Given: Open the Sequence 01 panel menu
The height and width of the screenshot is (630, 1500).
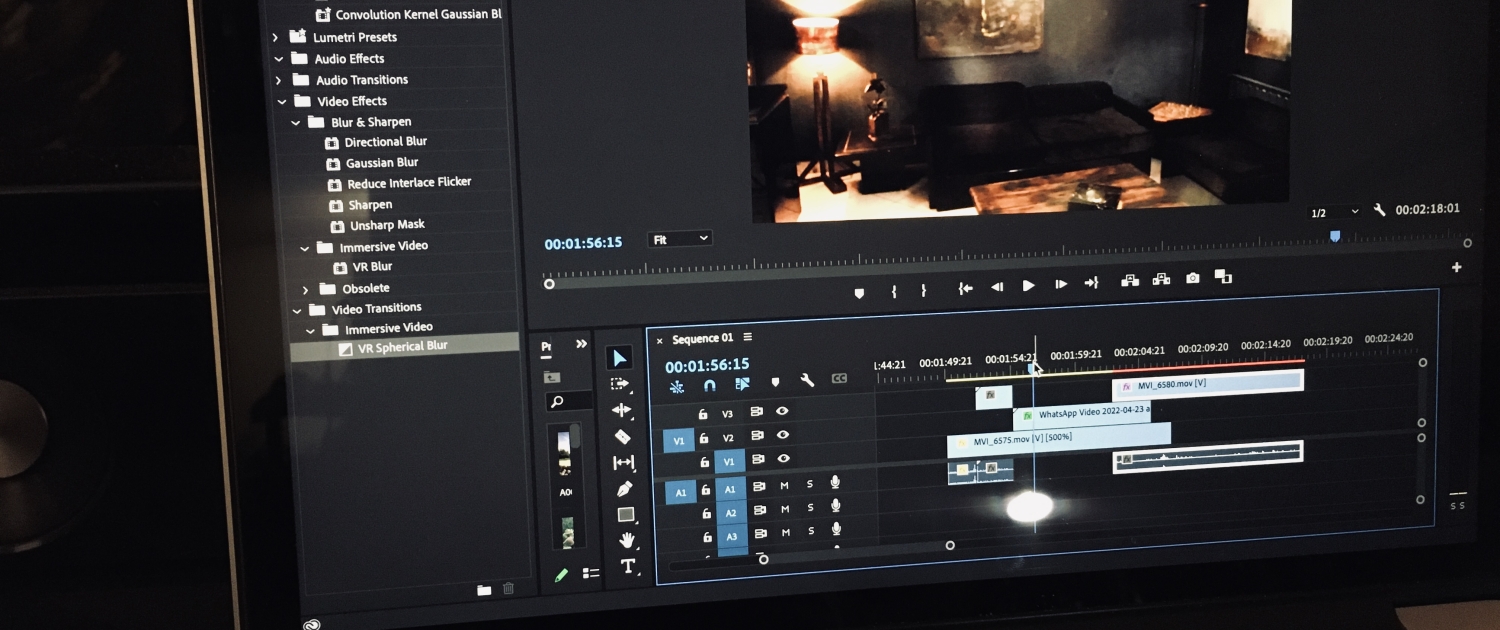Looking at the screenshot, I should 747,337.
